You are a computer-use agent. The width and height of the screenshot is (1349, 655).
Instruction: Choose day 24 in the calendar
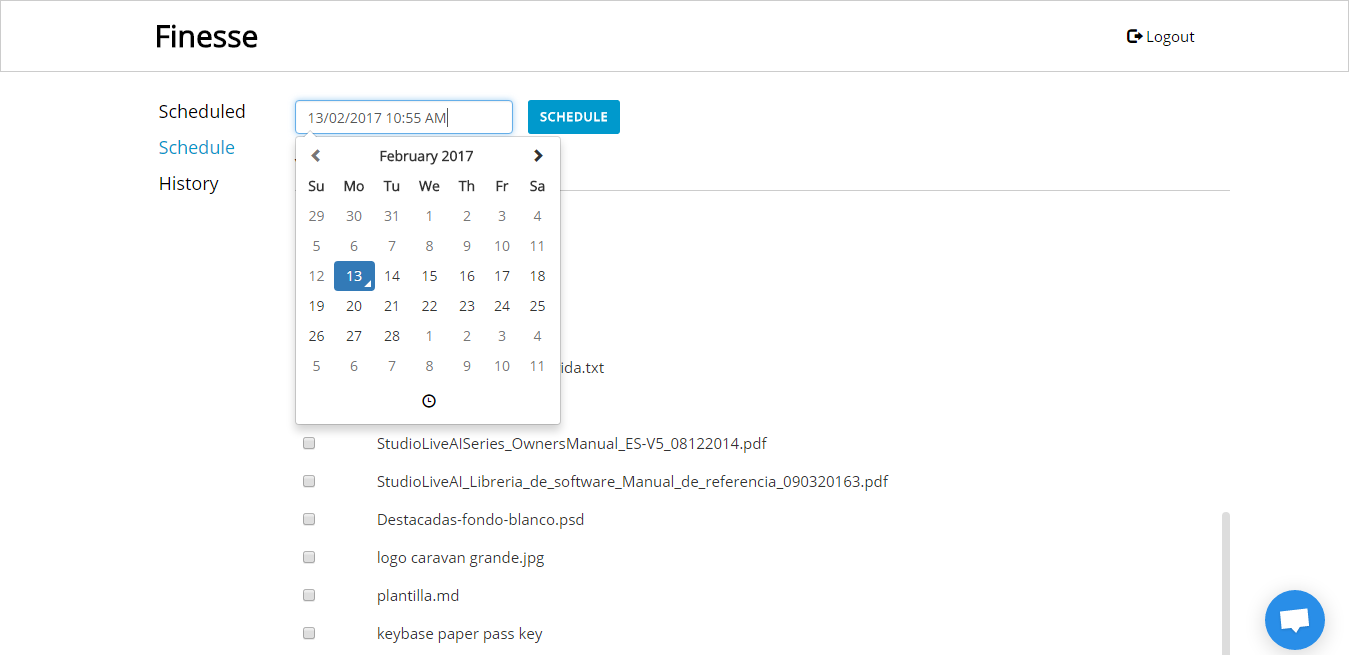click(502, 306)
